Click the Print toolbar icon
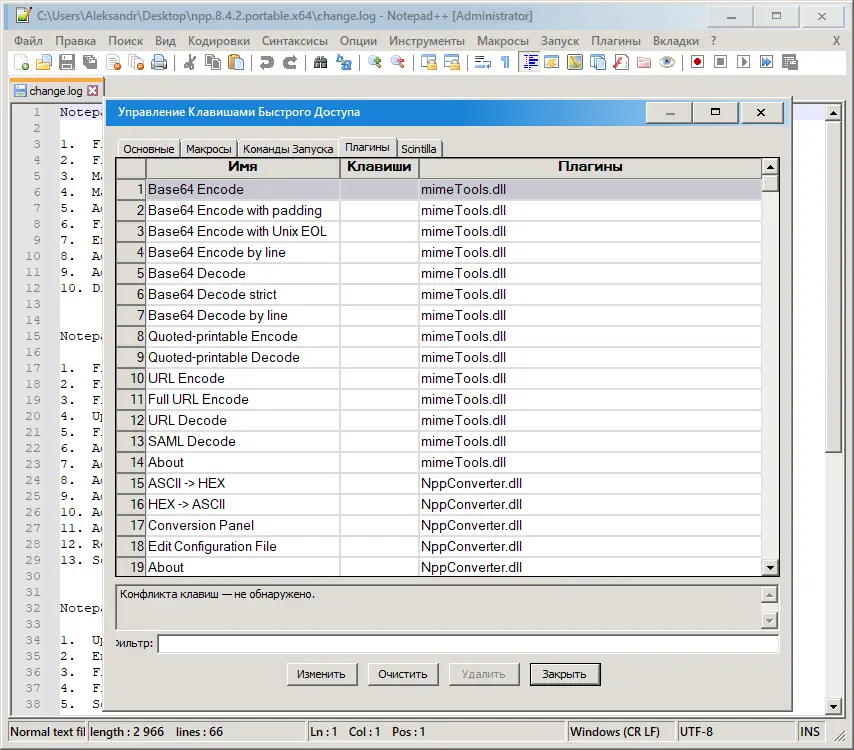The height and width of the screenshot is (750, 854). [159, 63]
